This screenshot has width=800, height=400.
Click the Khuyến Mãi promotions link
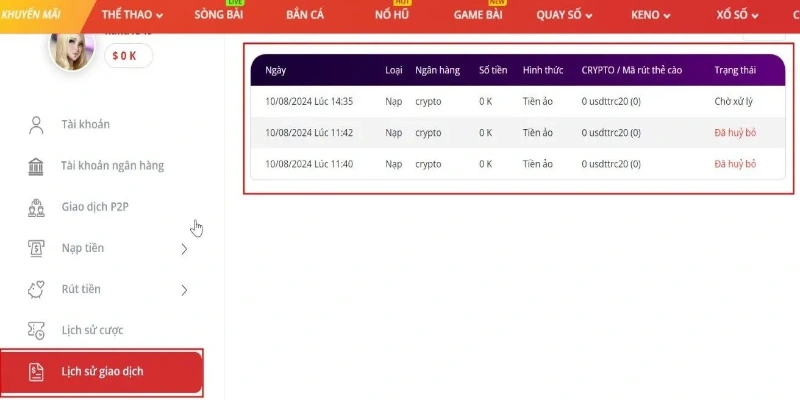(28, 15)
